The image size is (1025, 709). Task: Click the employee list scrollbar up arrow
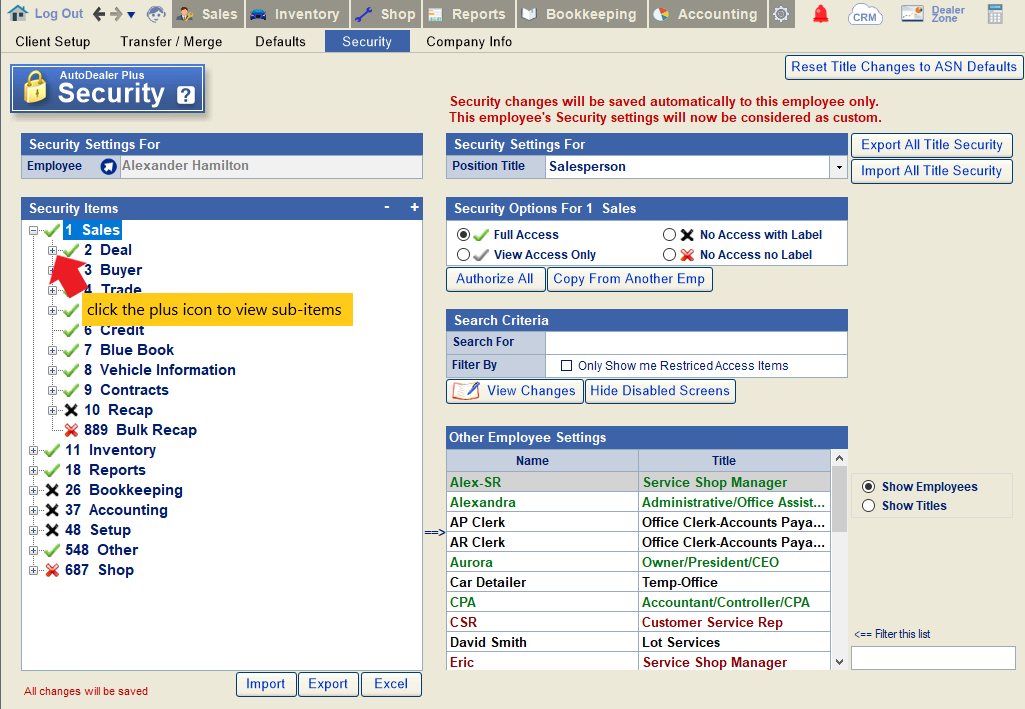839,458
